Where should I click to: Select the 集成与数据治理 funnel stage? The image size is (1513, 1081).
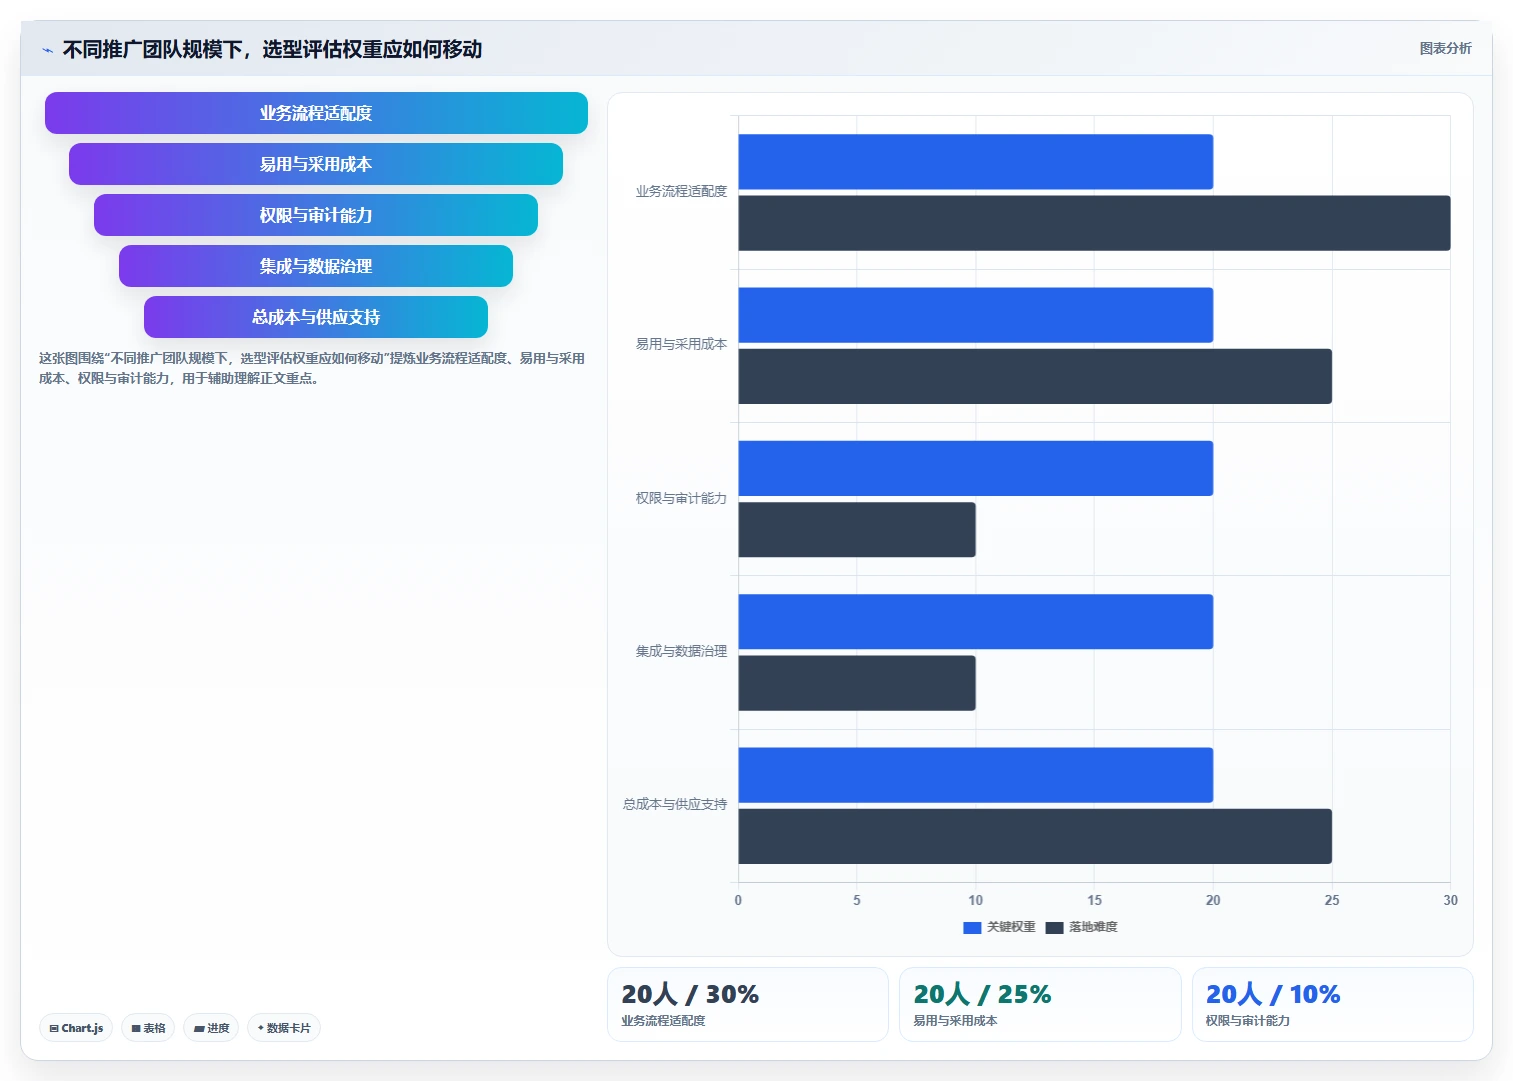click(x=316, y=266)
